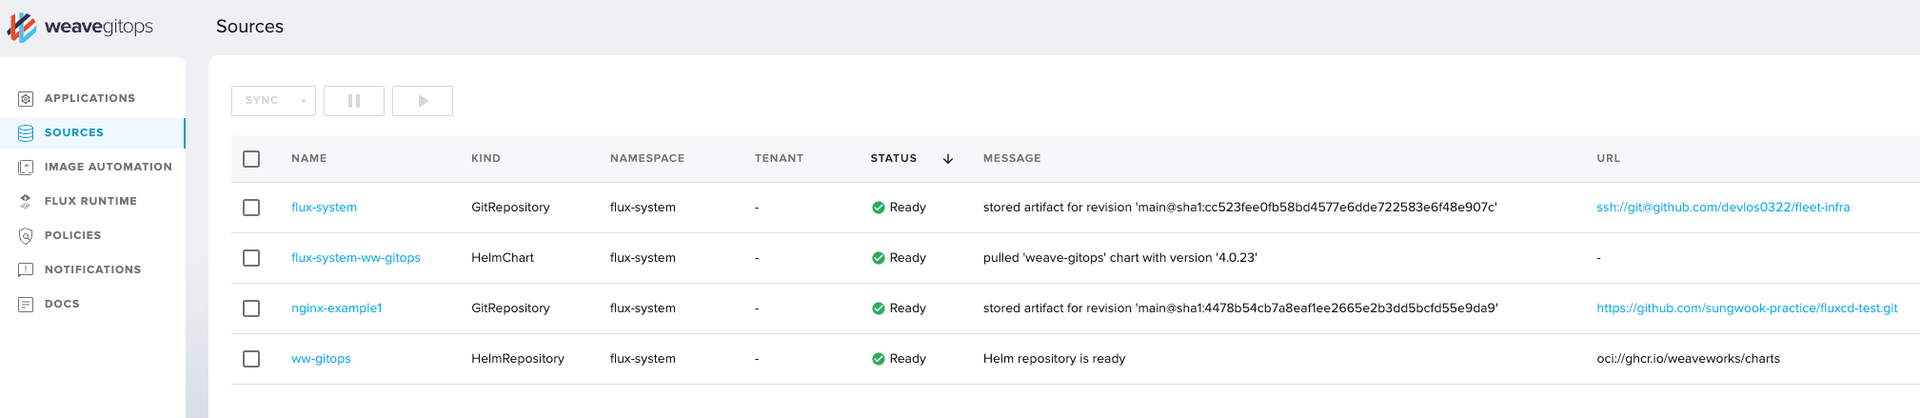
Task: Toggle Status column sort arrow
Action: coord(948,159)
